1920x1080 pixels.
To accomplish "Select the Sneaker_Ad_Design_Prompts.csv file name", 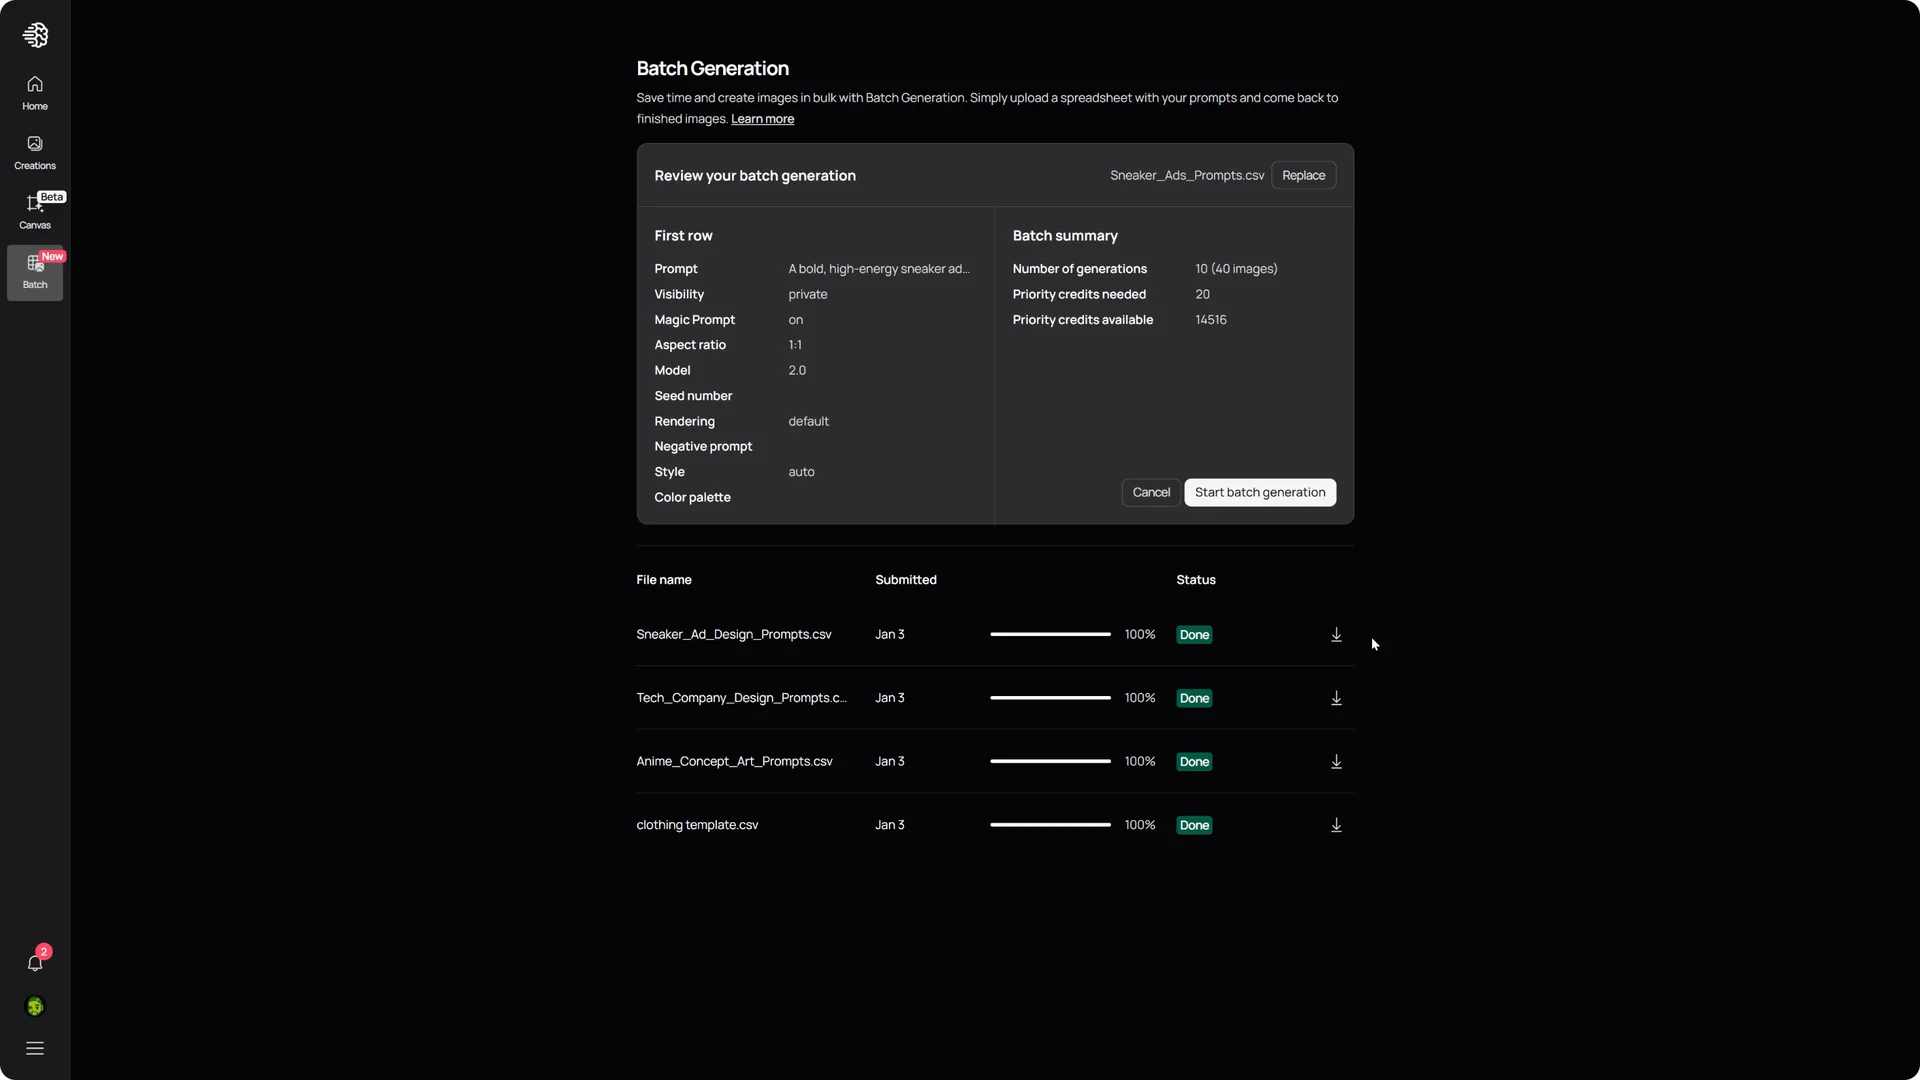I will pos(733,634).
